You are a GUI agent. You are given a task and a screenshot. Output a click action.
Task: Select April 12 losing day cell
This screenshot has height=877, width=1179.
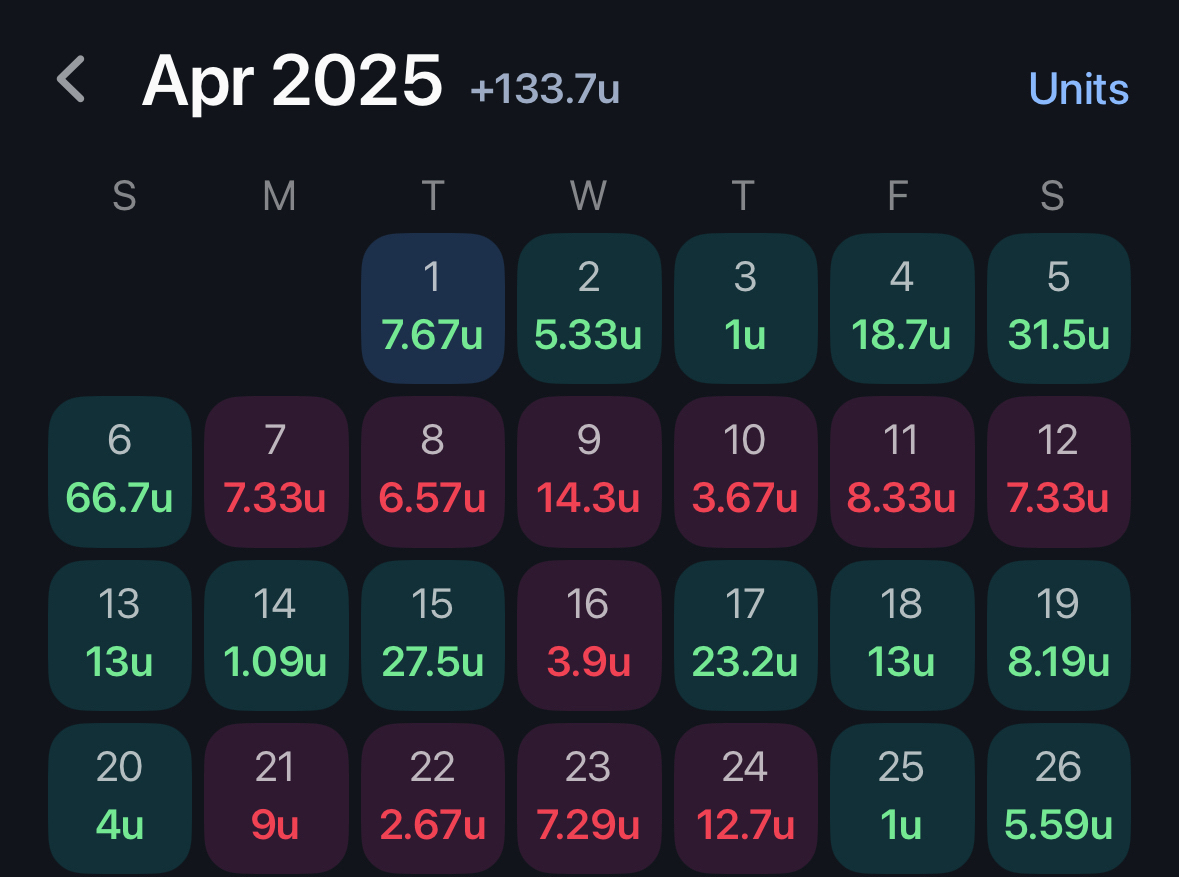[1058, 471]
